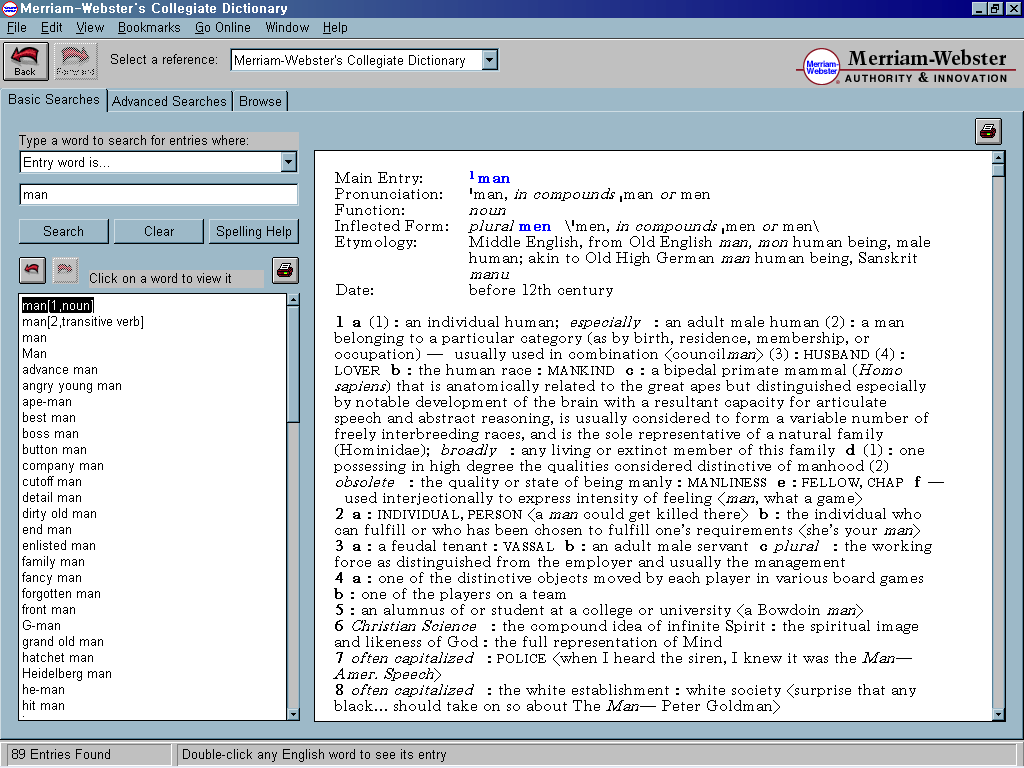This screenshot has height=768, width=1024.
Task: Click the word list scrollbar down arrow
Action: point(293,713)
